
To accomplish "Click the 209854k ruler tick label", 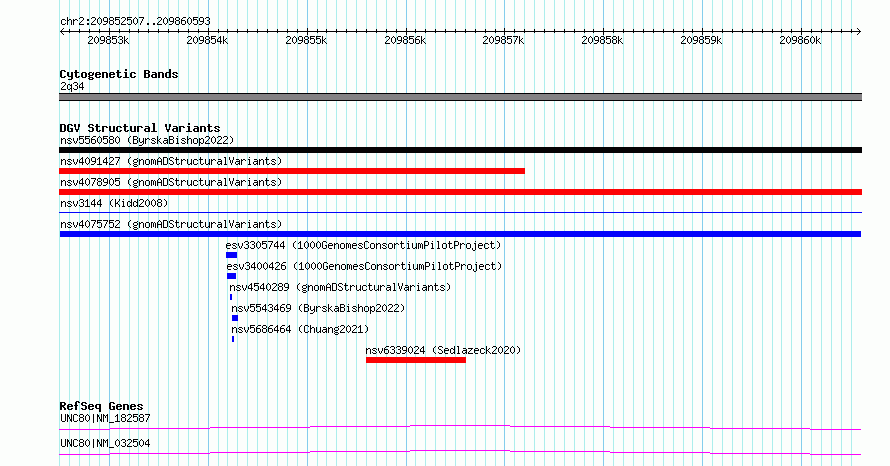I will 207,40.
